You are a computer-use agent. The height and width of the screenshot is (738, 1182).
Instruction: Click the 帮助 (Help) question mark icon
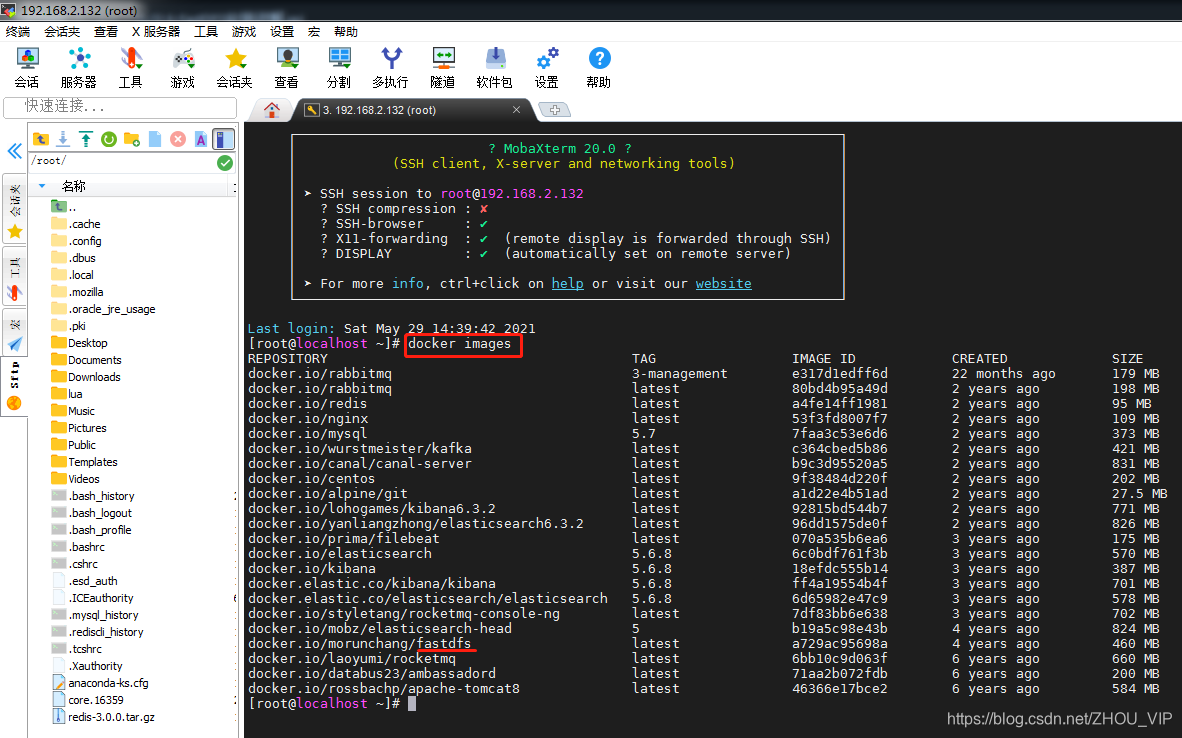click(x=599, y=67)
